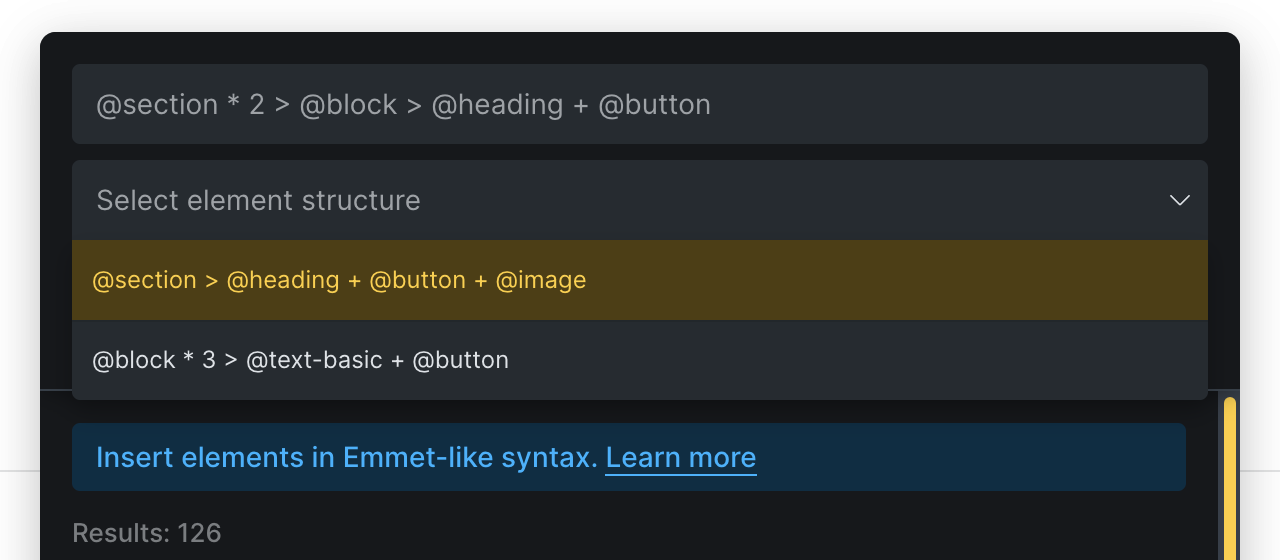The width and height of the screenshot is (1280, 560).
Task: Click "@heading" in the input placeholder
Action: [x=497, y=105]
